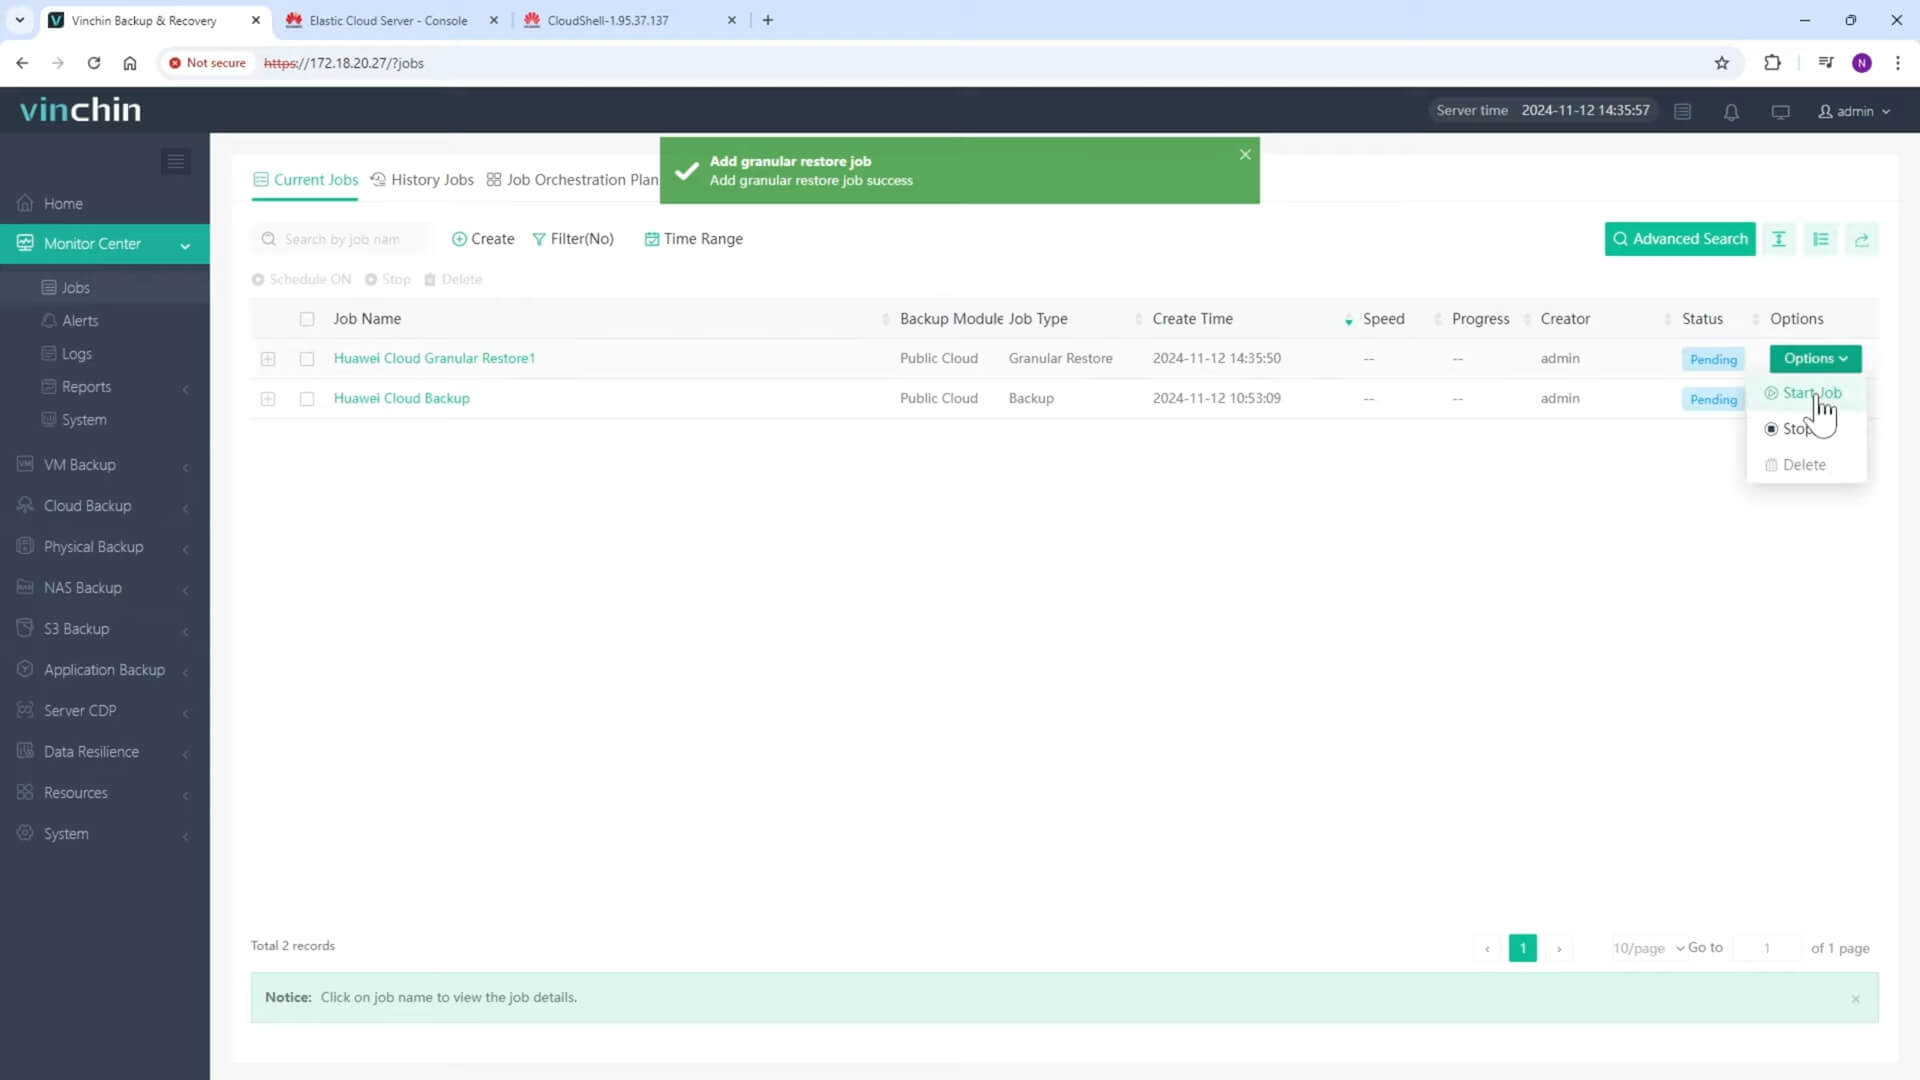Image resolution: width=1920 pixels, height=1080 pixels.
Task: Choose Start Job from the options menu
Action: [x=1806, y=393]
